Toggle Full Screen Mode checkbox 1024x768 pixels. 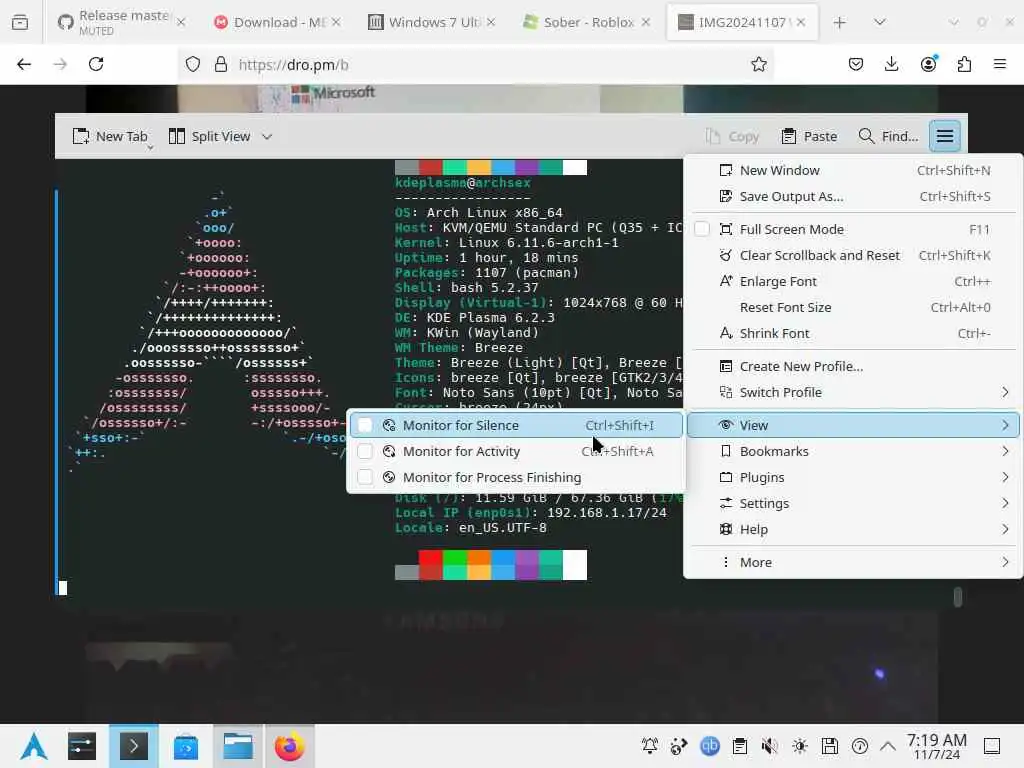701,229
